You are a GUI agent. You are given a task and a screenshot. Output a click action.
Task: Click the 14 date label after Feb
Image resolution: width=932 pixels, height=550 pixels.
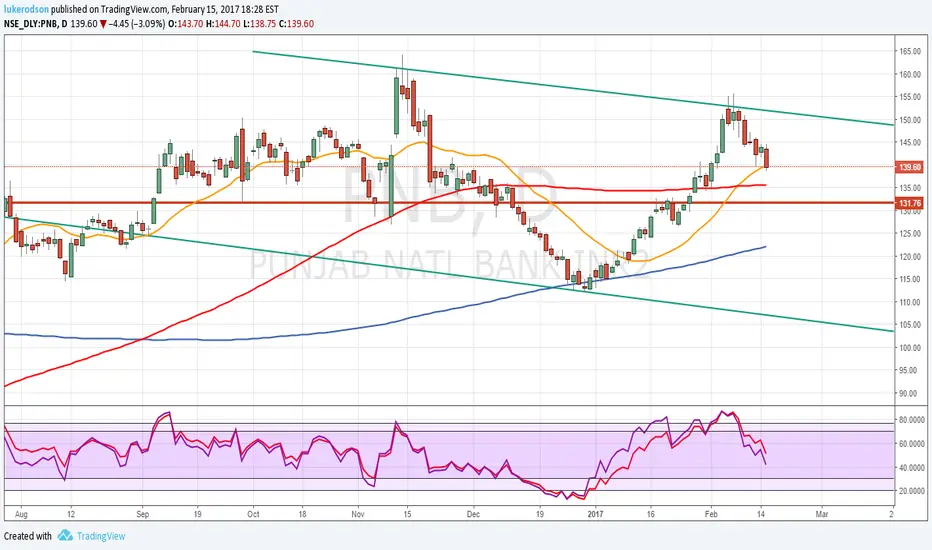(x=761, y=514)
